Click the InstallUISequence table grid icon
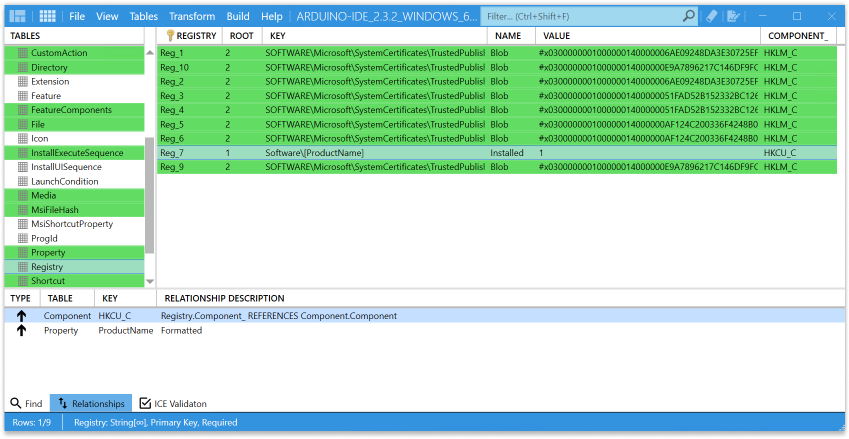 click(22, 167)
